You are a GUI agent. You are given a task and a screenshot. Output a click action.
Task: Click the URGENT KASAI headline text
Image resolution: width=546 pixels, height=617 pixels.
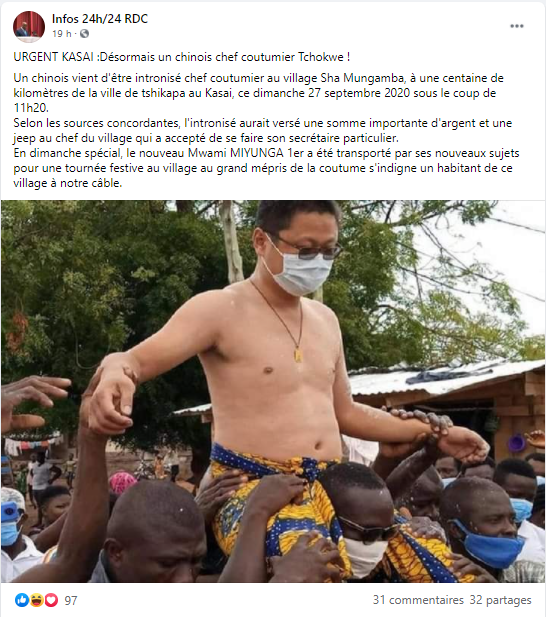click(182, 57)
